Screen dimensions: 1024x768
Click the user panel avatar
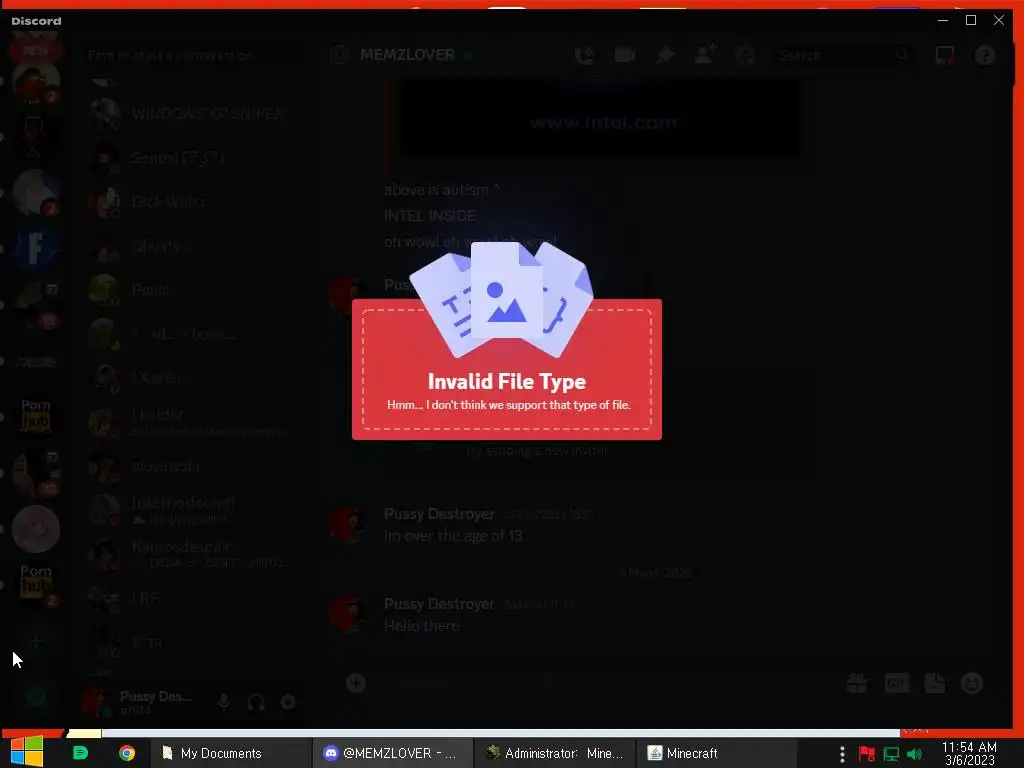pyautogui.click(x=95, y=702)
